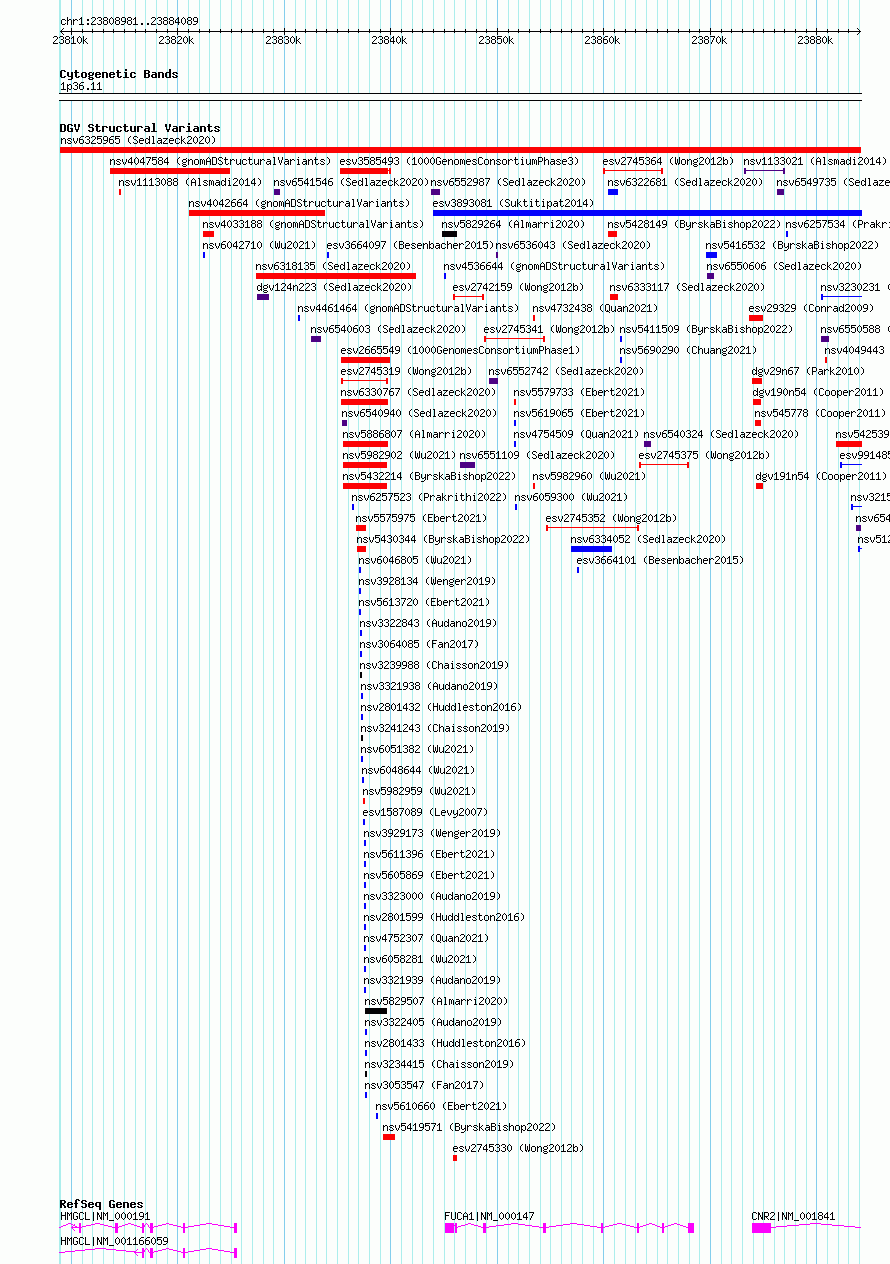Image resolution: width=890 pixels, height=1264 pixels.
Task: Click the nsv5432214 (ByrskaBishop2022) label
Action: pyautogui.click(x=429, y=476)
